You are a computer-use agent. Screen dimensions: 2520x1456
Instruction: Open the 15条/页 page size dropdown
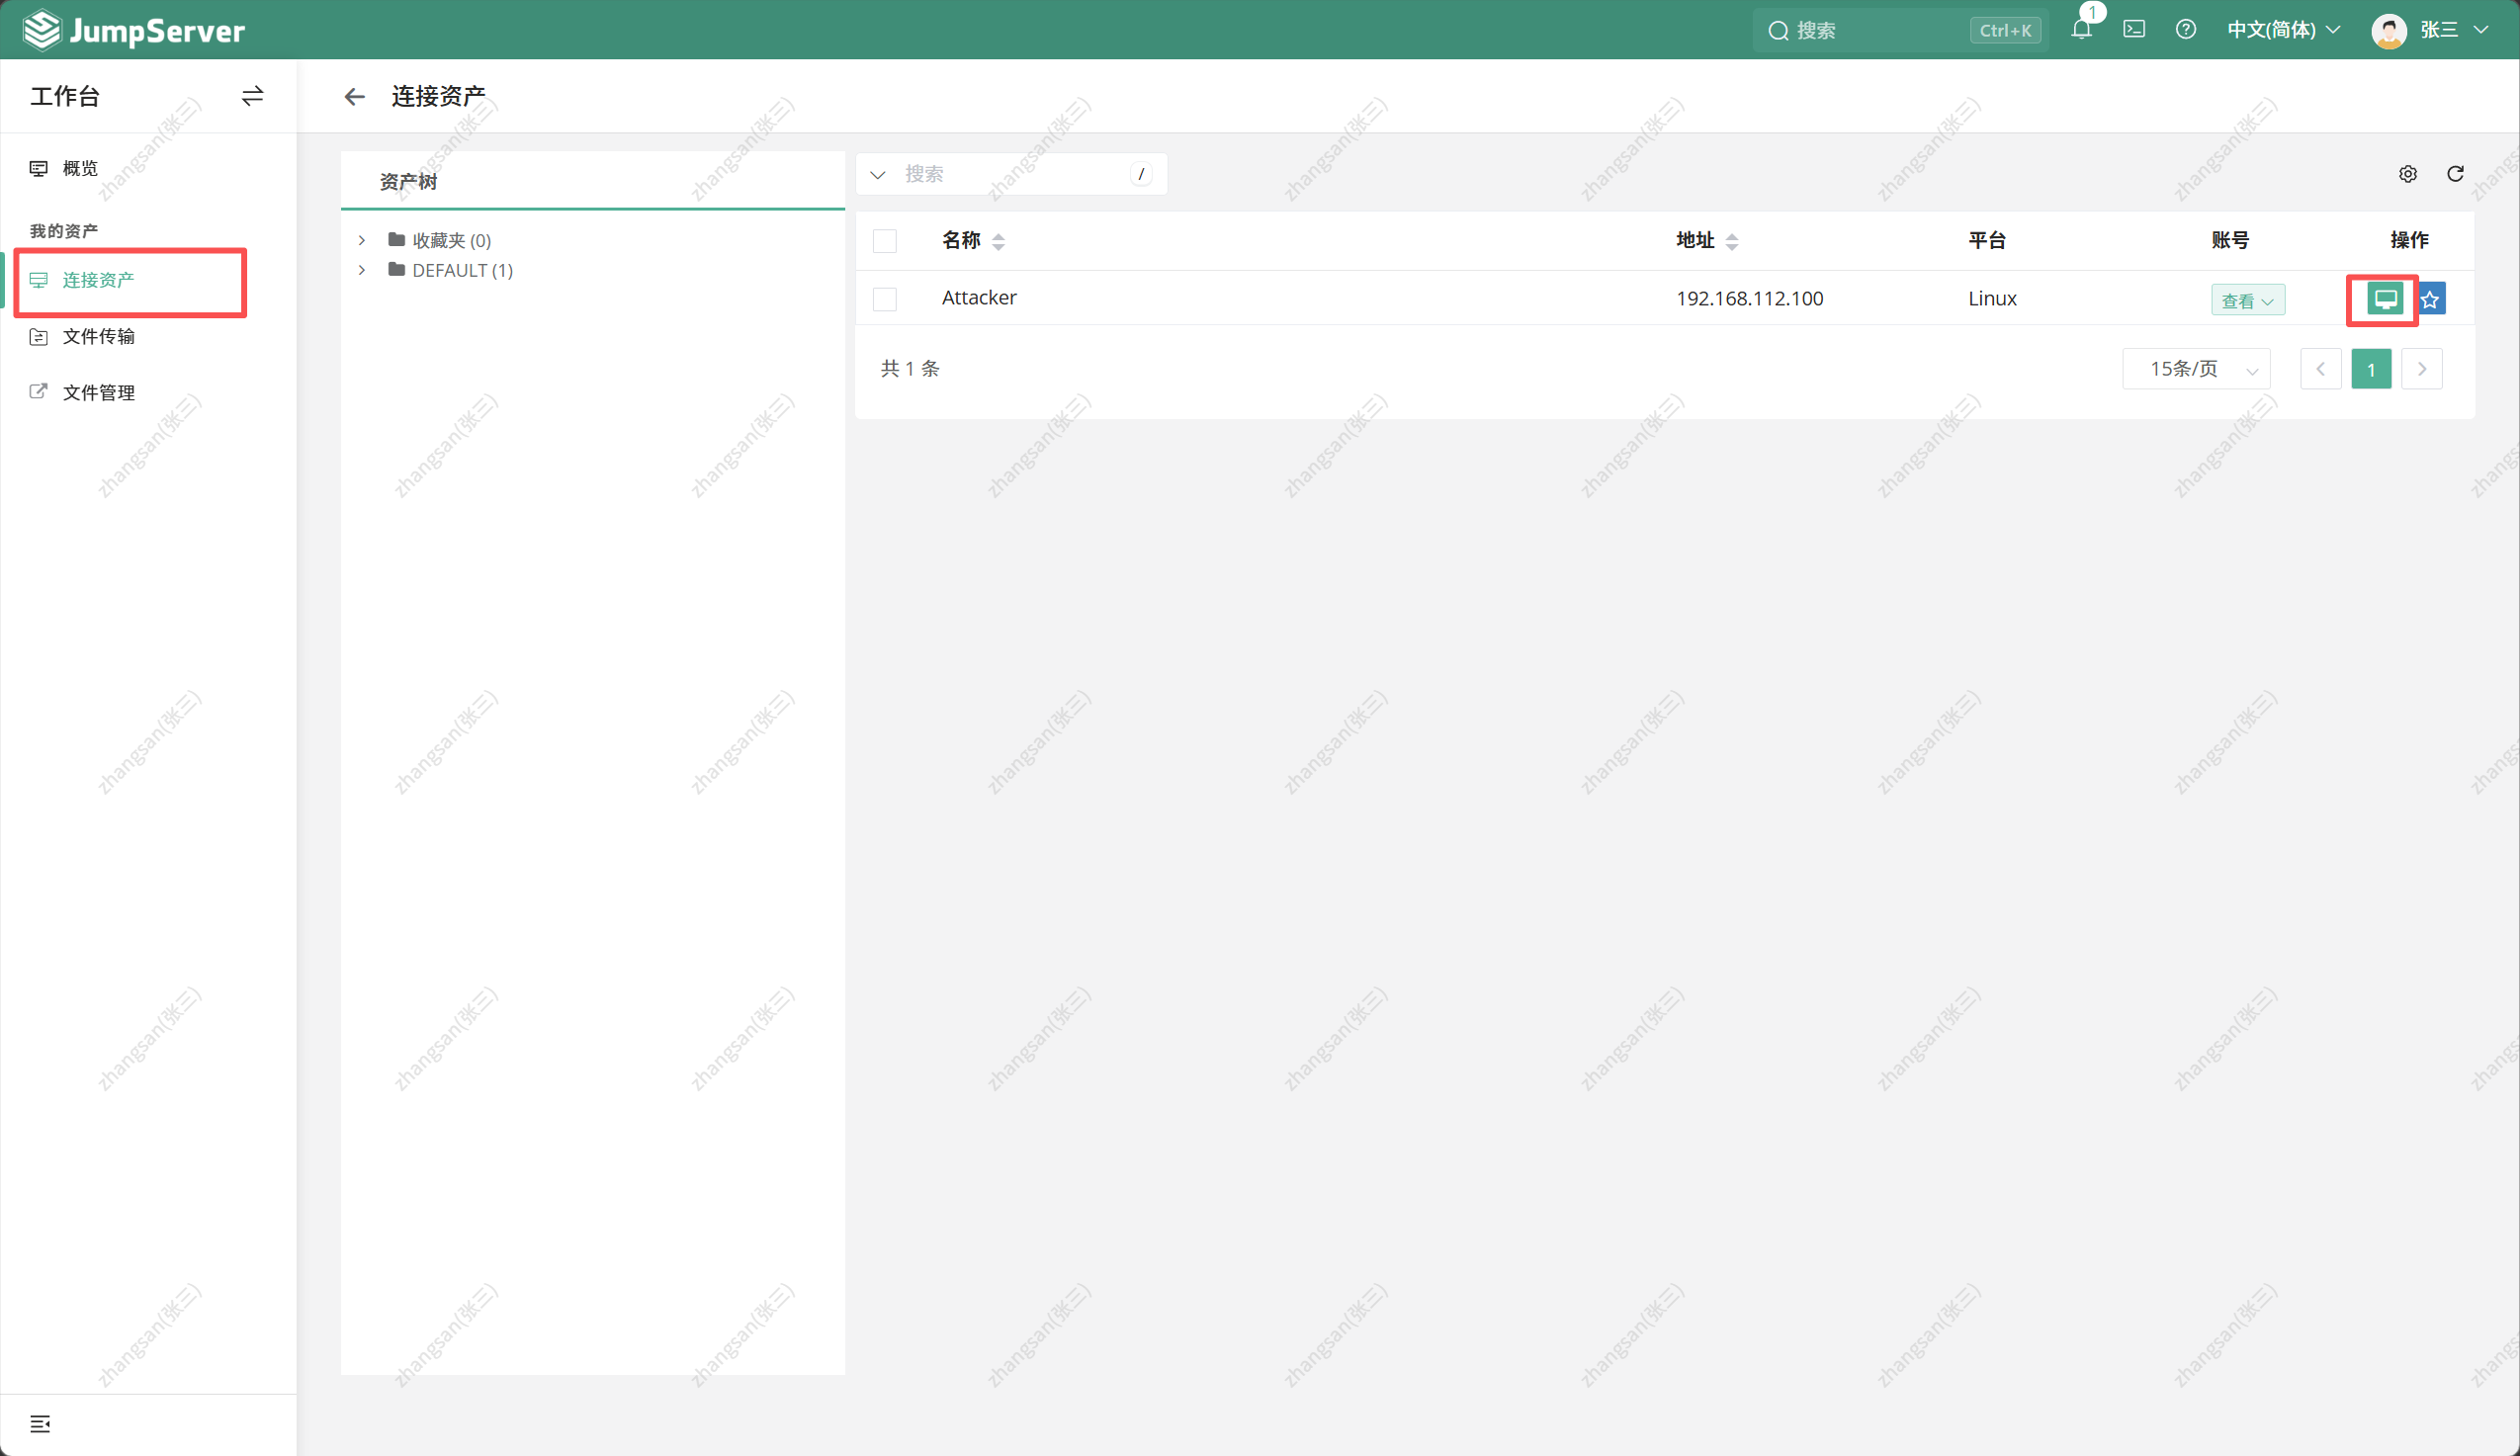pos(2196,369)
